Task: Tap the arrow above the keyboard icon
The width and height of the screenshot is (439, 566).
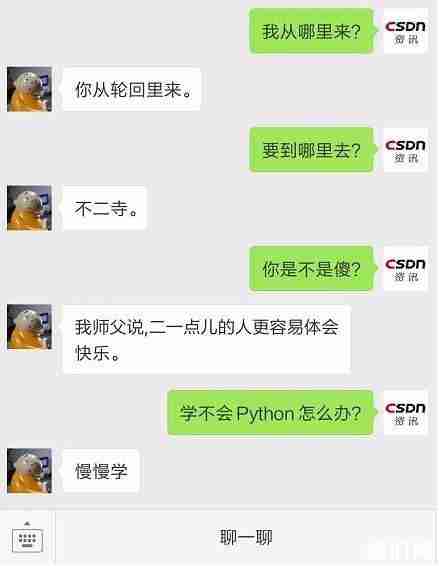Action: pyautogui.click(x=27, y=523)
